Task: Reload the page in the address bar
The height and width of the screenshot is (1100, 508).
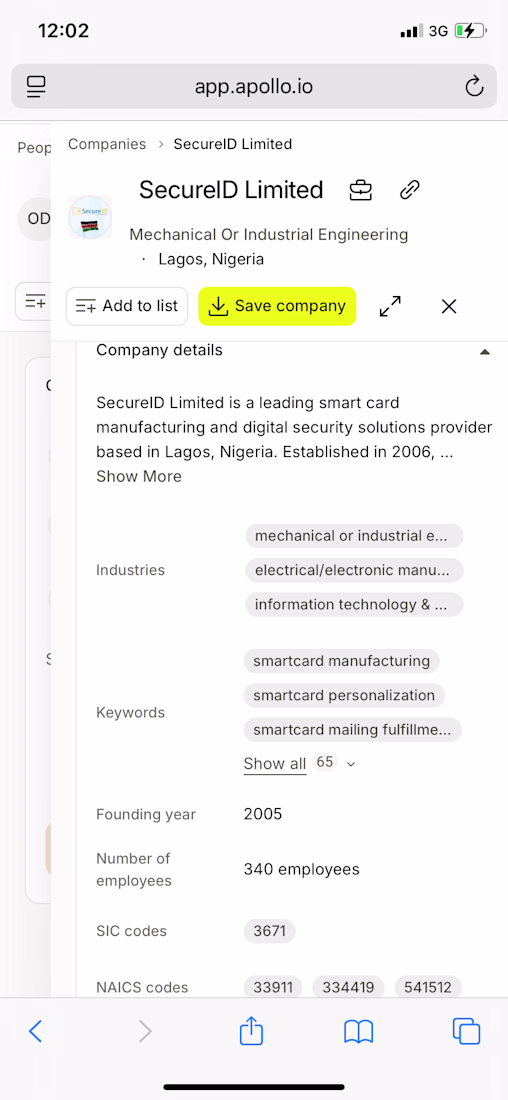Action: (474, 87)
